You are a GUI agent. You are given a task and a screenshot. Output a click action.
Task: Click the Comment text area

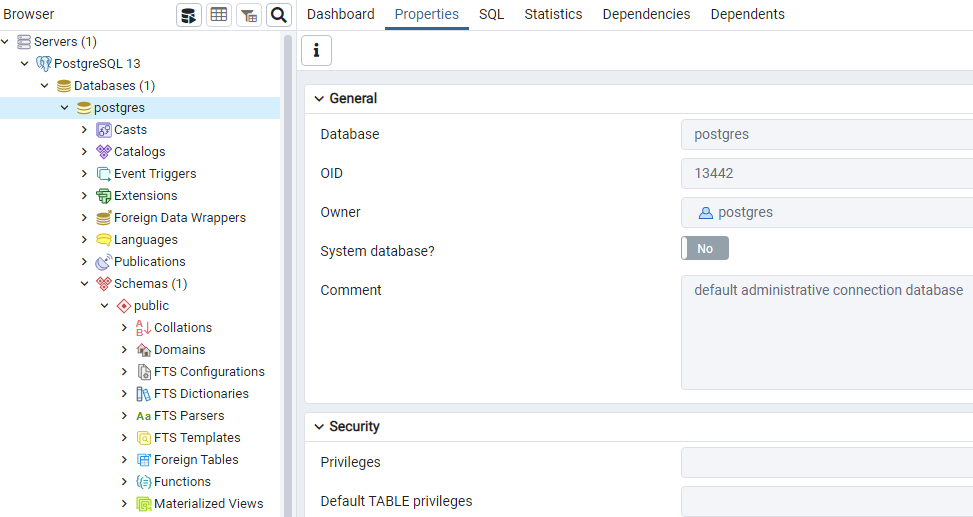(x=827, y=333)
